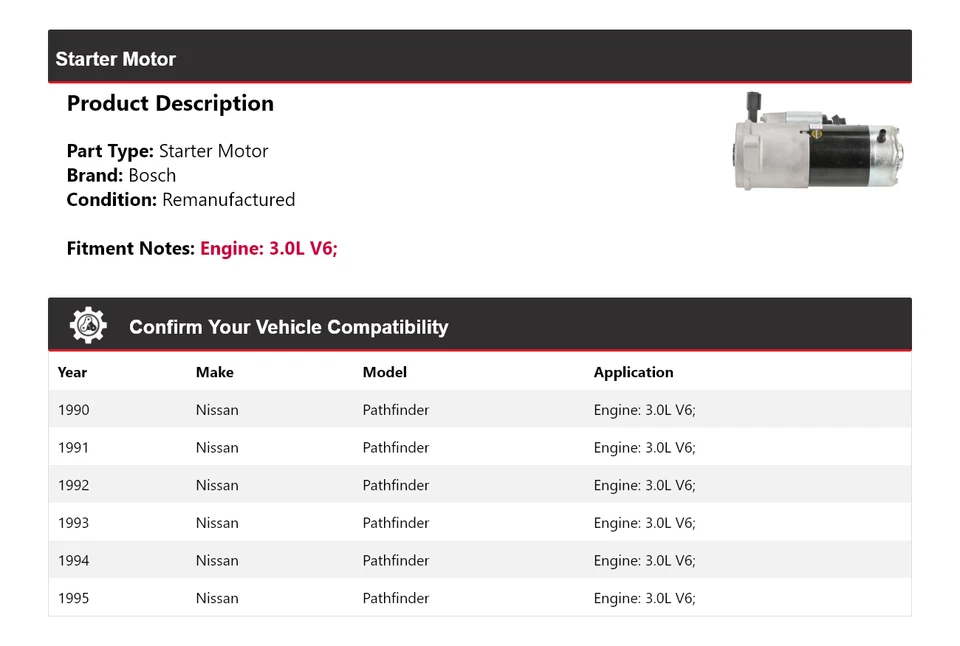Select the 1995 Nissan Pathfinder row
This screenshot has width=960, height=646.
(x=480, y=598)
